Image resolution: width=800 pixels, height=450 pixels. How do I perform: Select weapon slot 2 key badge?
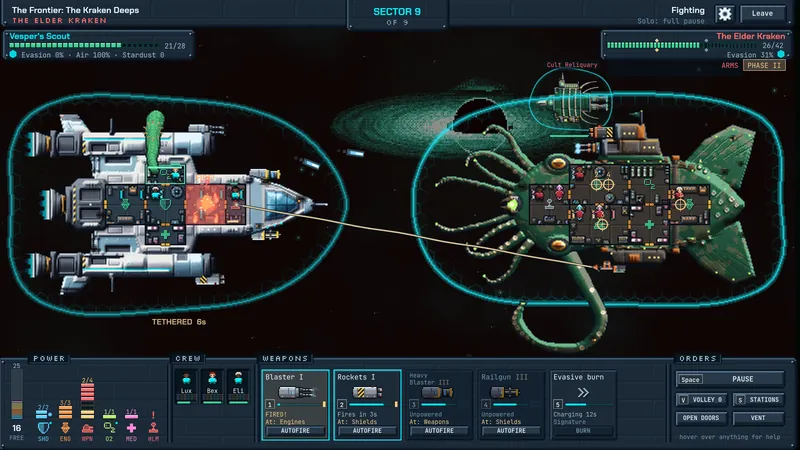342,404
